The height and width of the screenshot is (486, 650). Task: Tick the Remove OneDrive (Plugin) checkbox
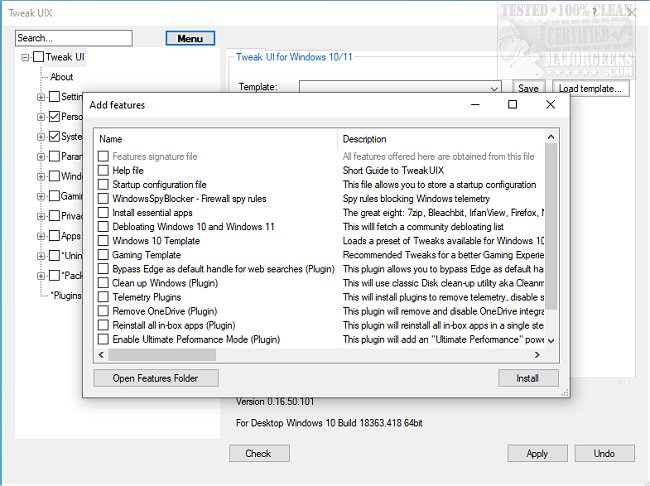point(103,311)
